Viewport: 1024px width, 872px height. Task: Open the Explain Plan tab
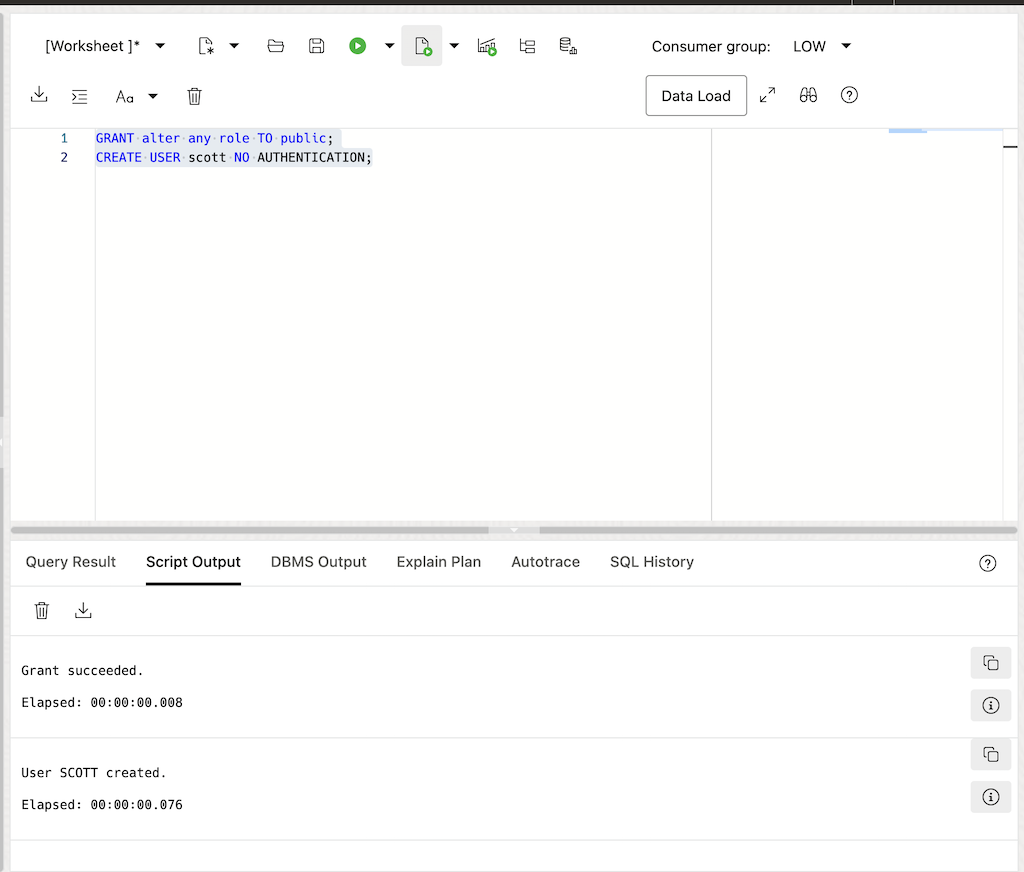439,562
